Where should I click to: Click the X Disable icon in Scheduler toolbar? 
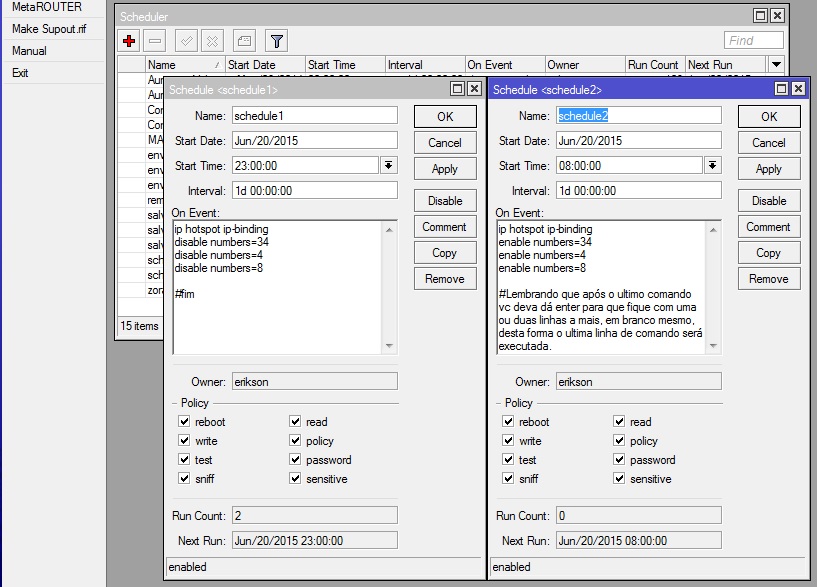212,41
